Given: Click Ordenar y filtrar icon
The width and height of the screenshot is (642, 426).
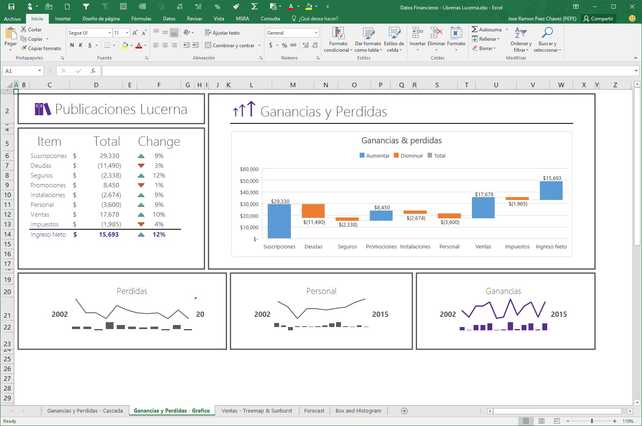Looking at the screenshot, I should pos(520,39).
